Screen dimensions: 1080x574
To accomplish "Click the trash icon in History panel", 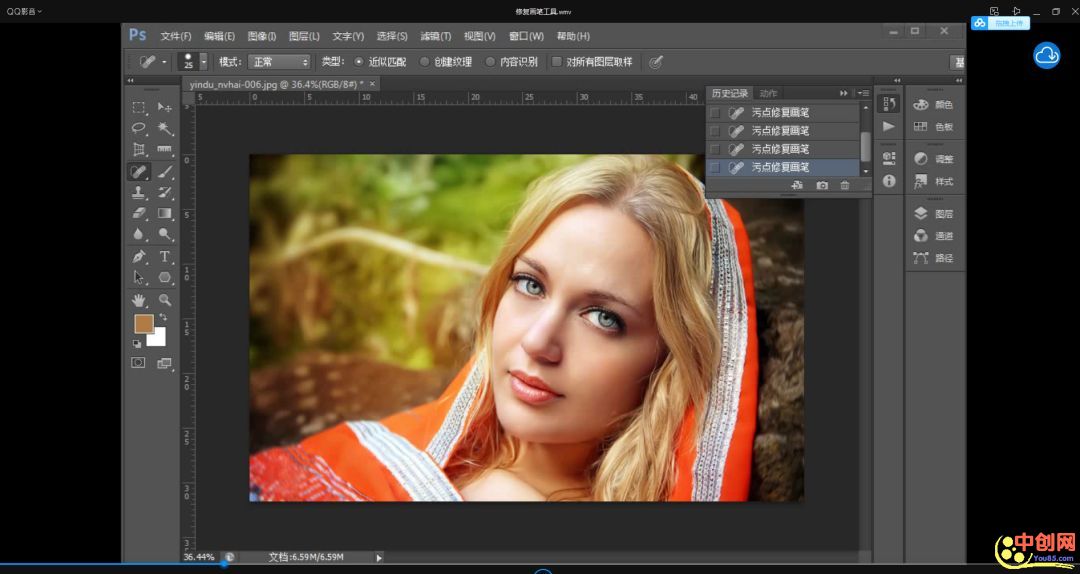I will [845, 185].
